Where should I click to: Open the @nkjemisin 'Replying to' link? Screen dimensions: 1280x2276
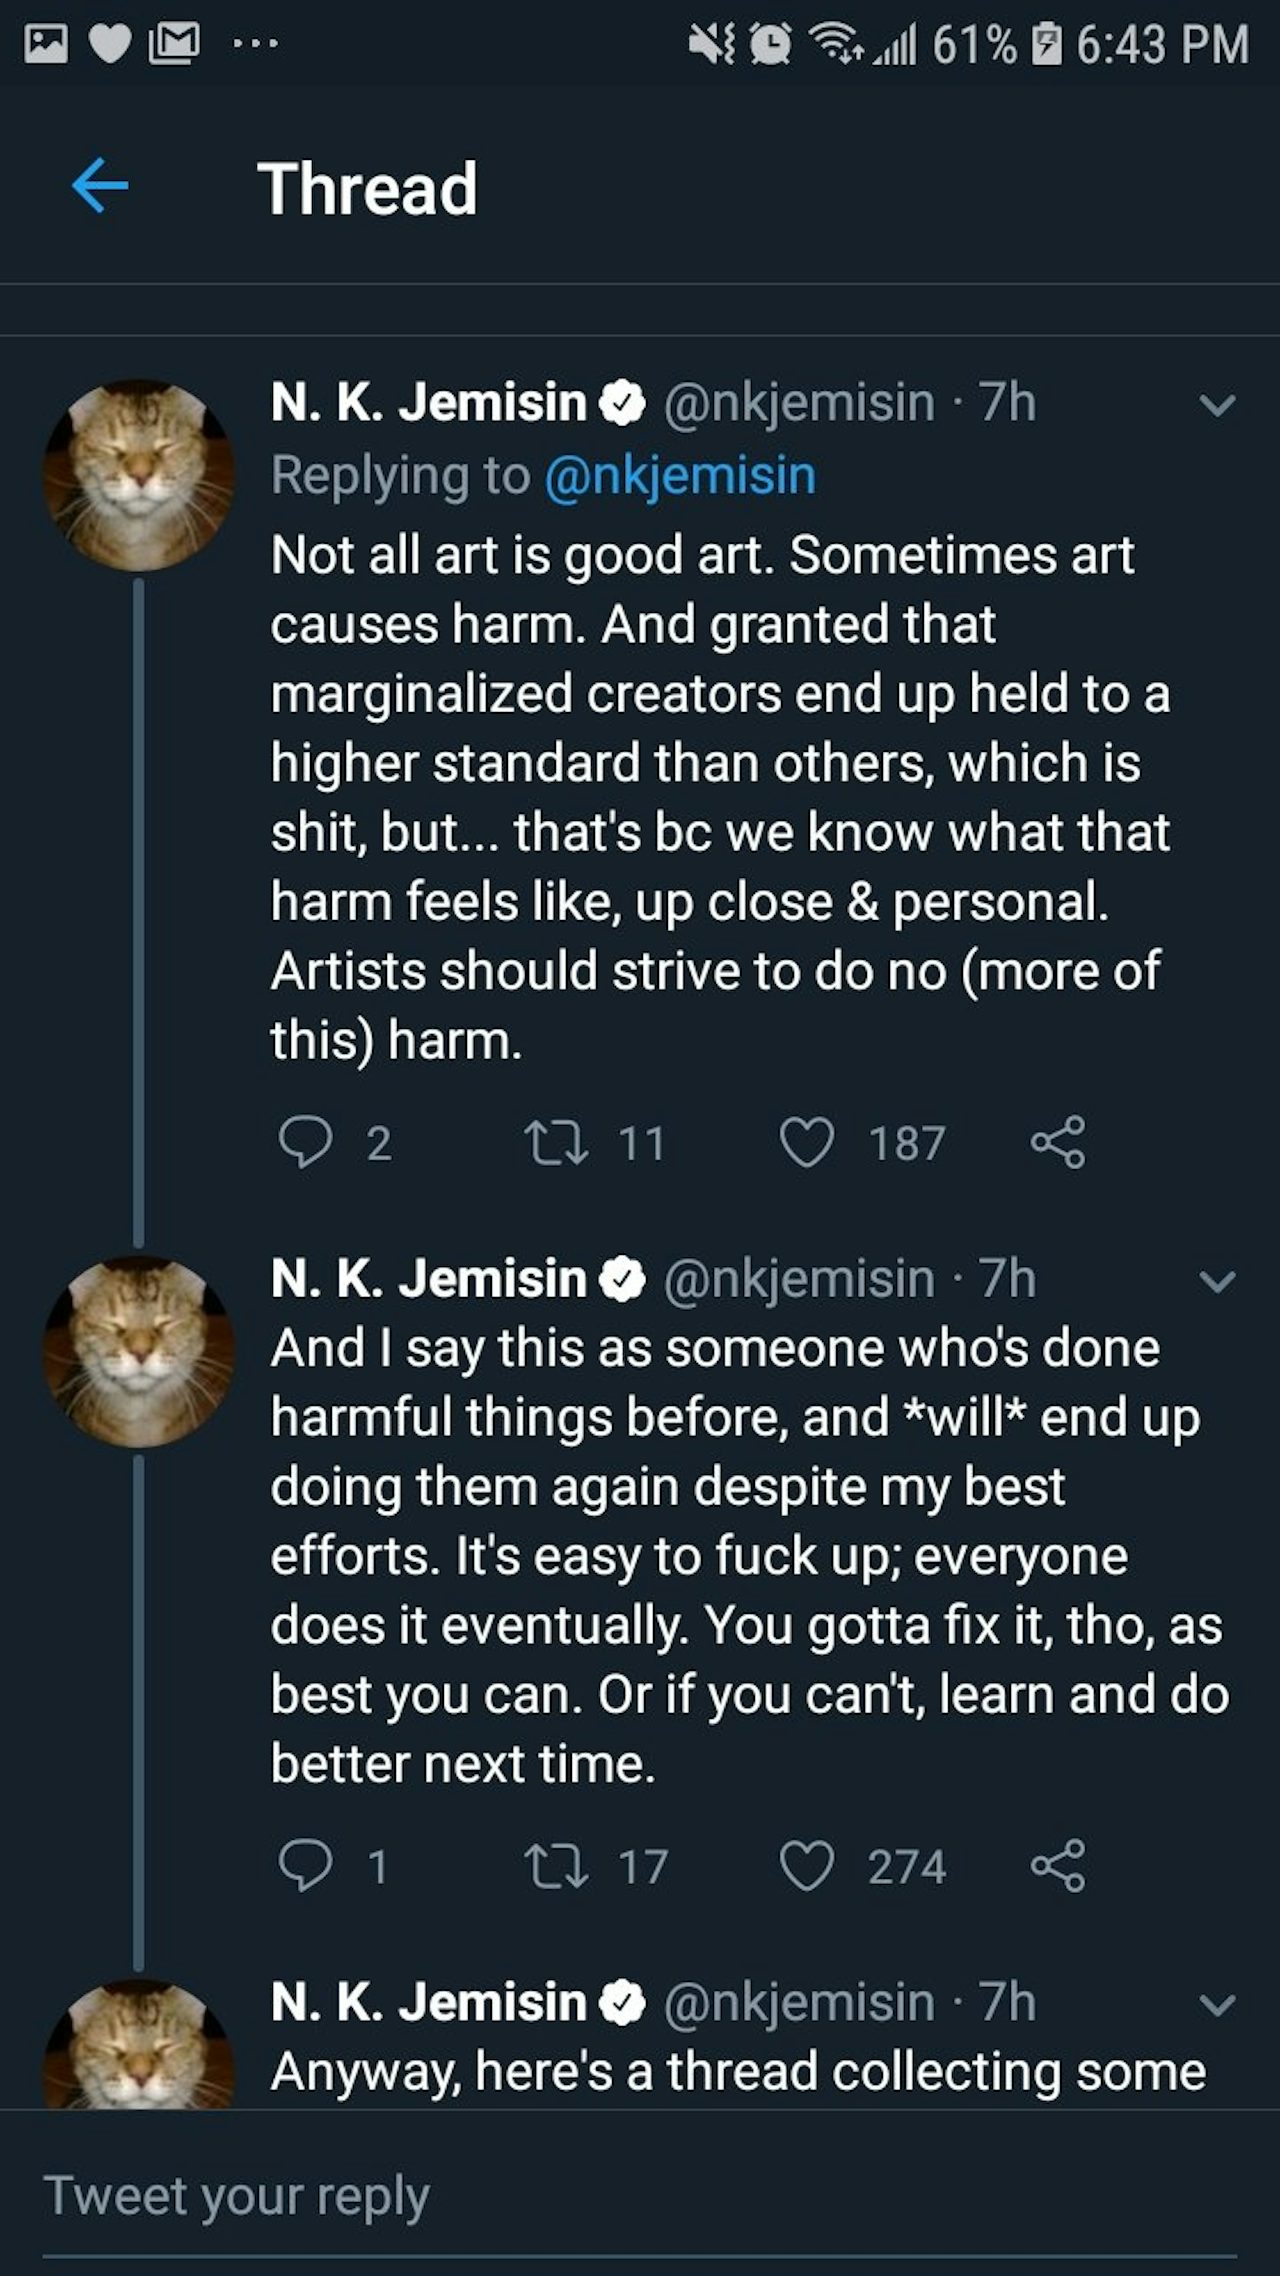tap(680, 475)
